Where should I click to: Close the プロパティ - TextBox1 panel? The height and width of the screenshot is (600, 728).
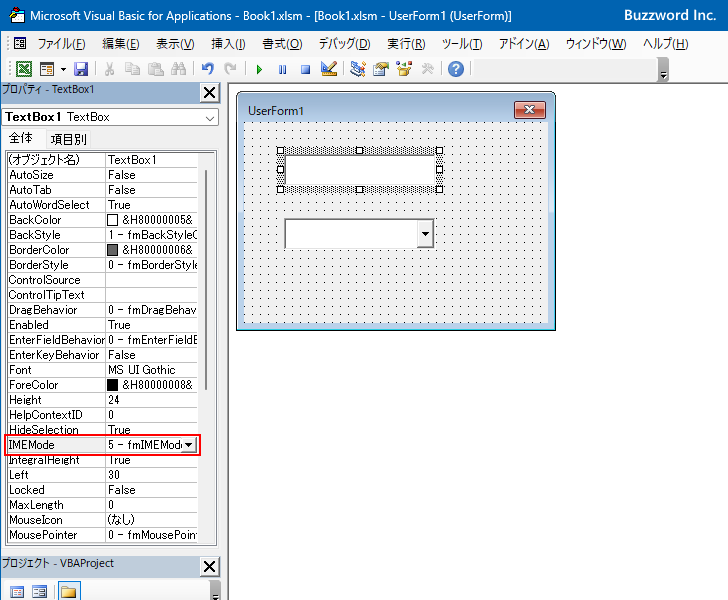(209, 93)
